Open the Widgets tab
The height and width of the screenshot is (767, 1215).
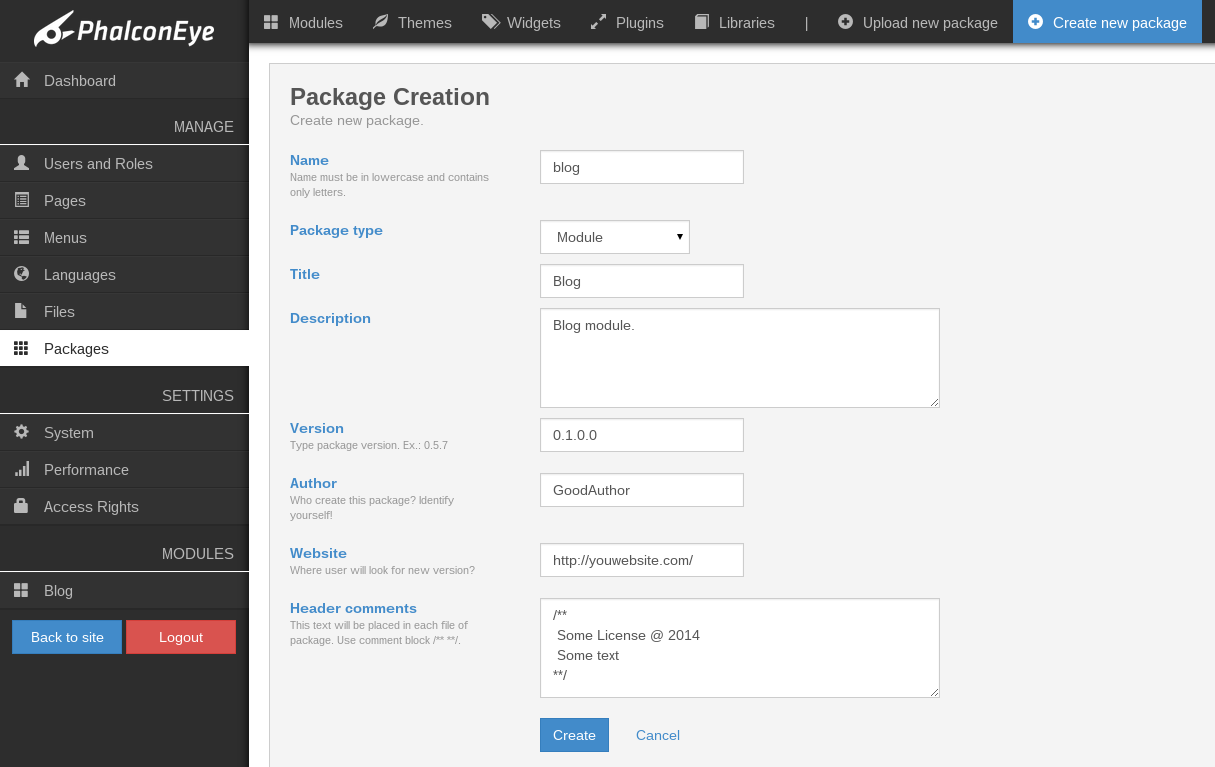521,22
